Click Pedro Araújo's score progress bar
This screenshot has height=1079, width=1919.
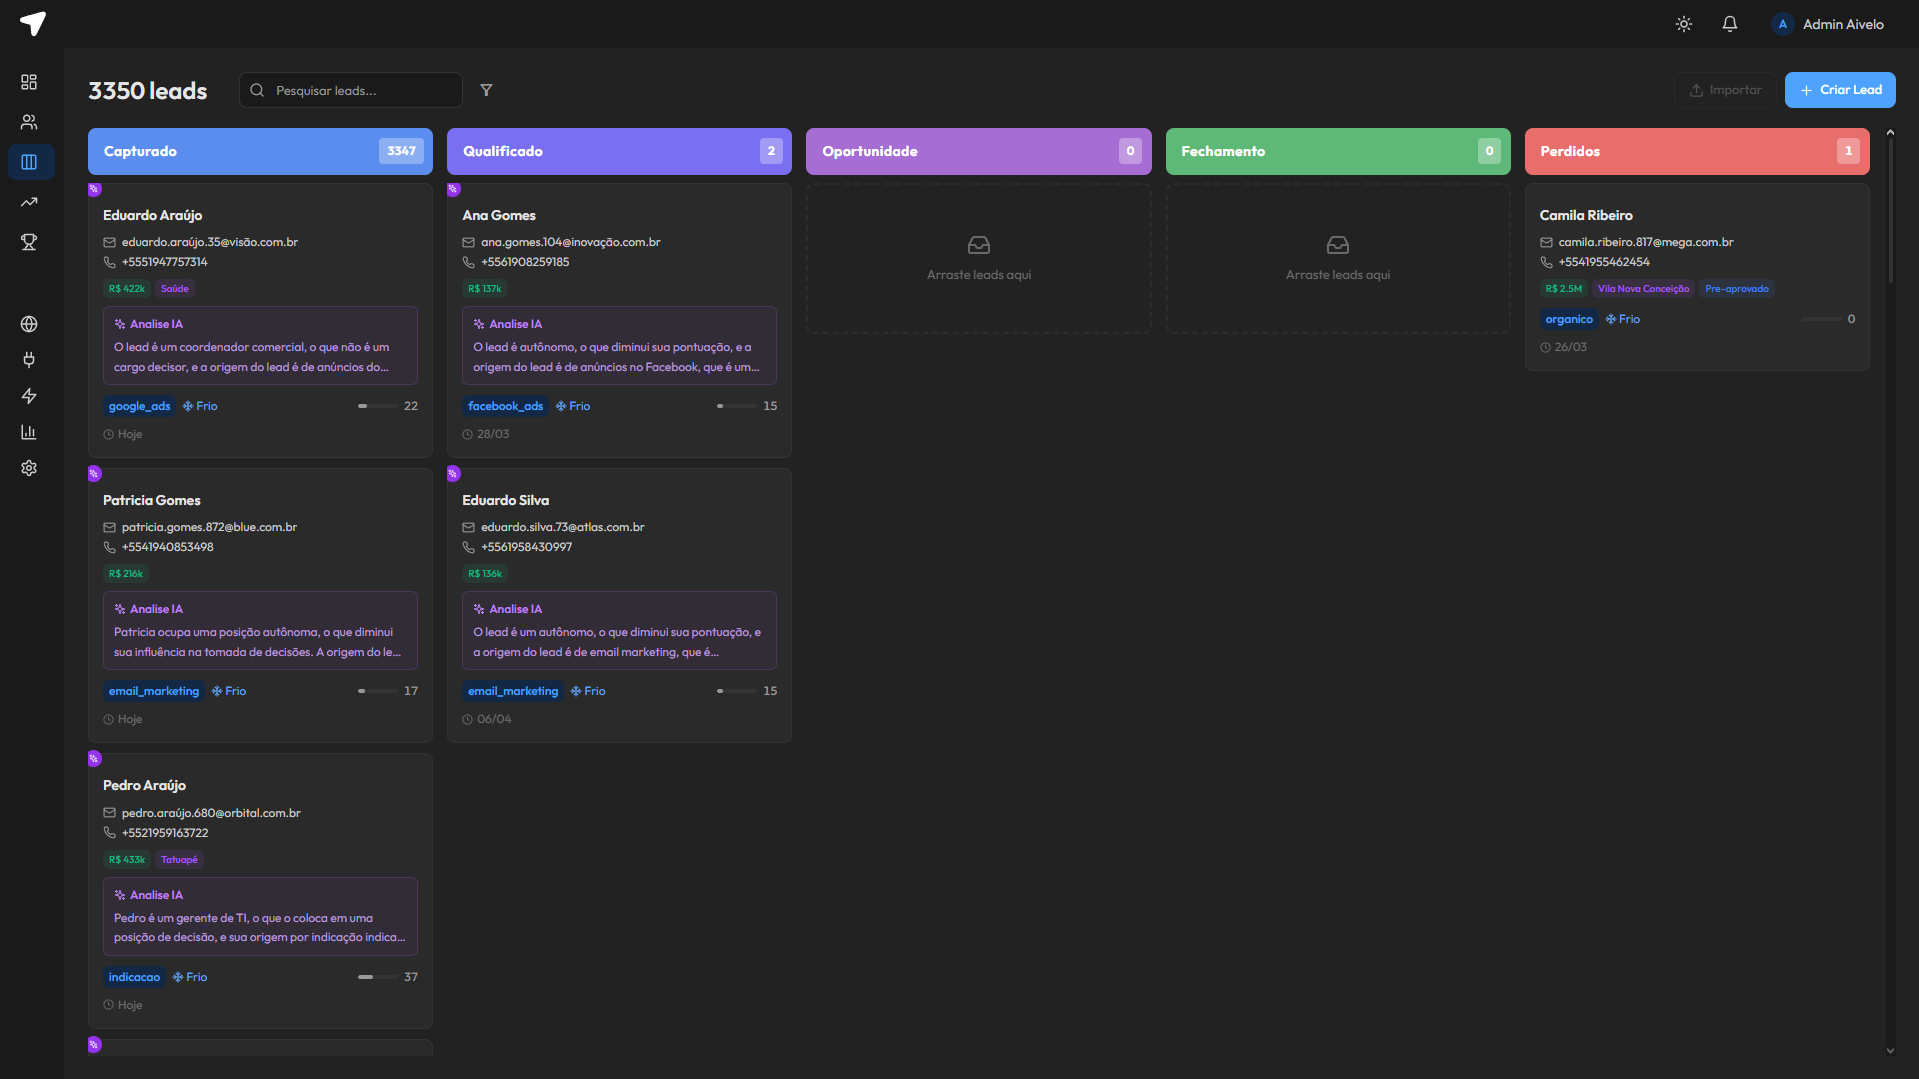[x=377, y=977]
